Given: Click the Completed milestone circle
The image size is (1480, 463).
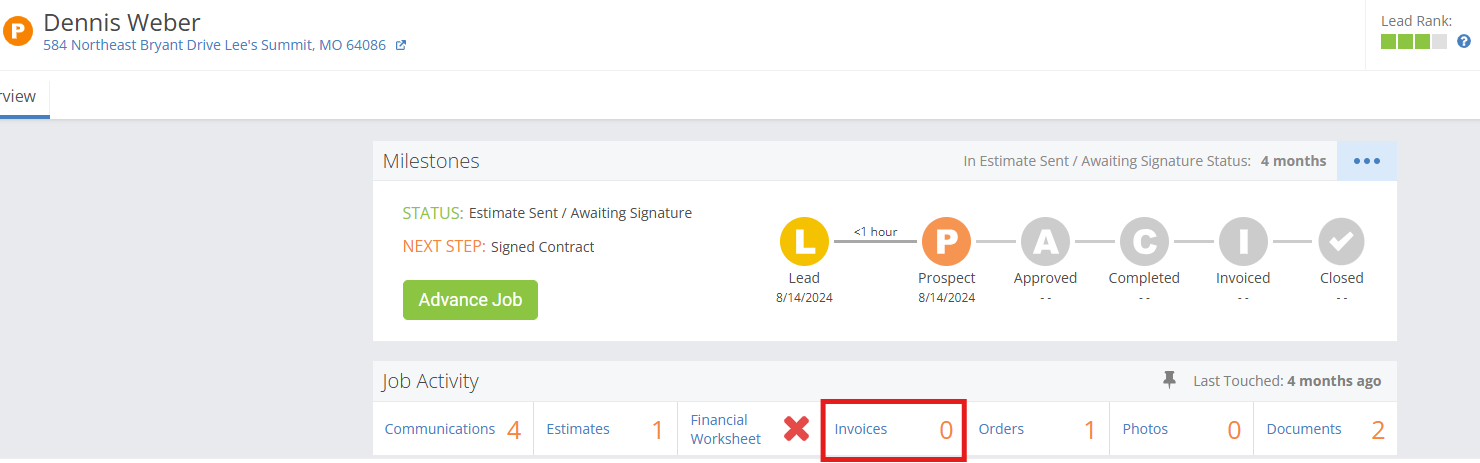Looking at the screenshot, I should point(1144,241).
